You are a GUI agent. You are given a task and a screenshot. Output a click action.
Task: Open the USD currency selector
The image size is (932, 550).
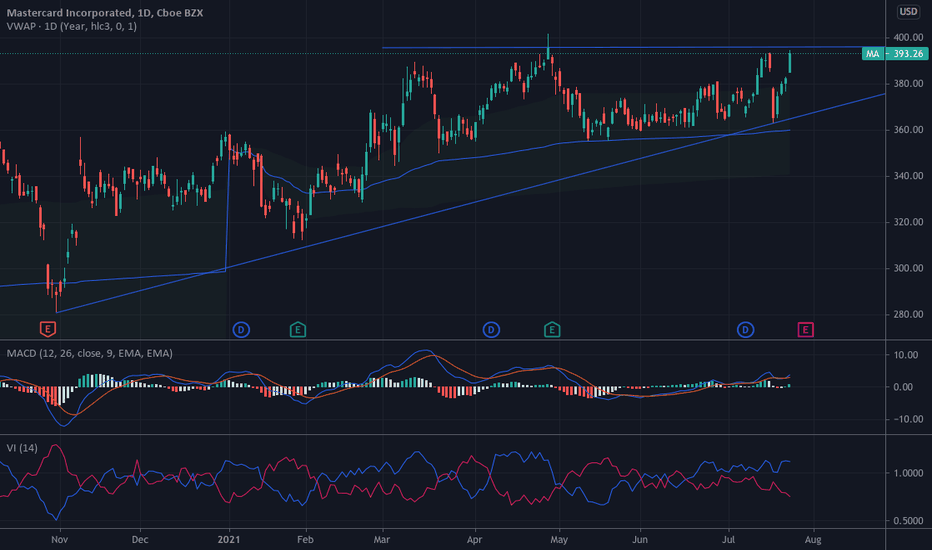coord(908,11)
